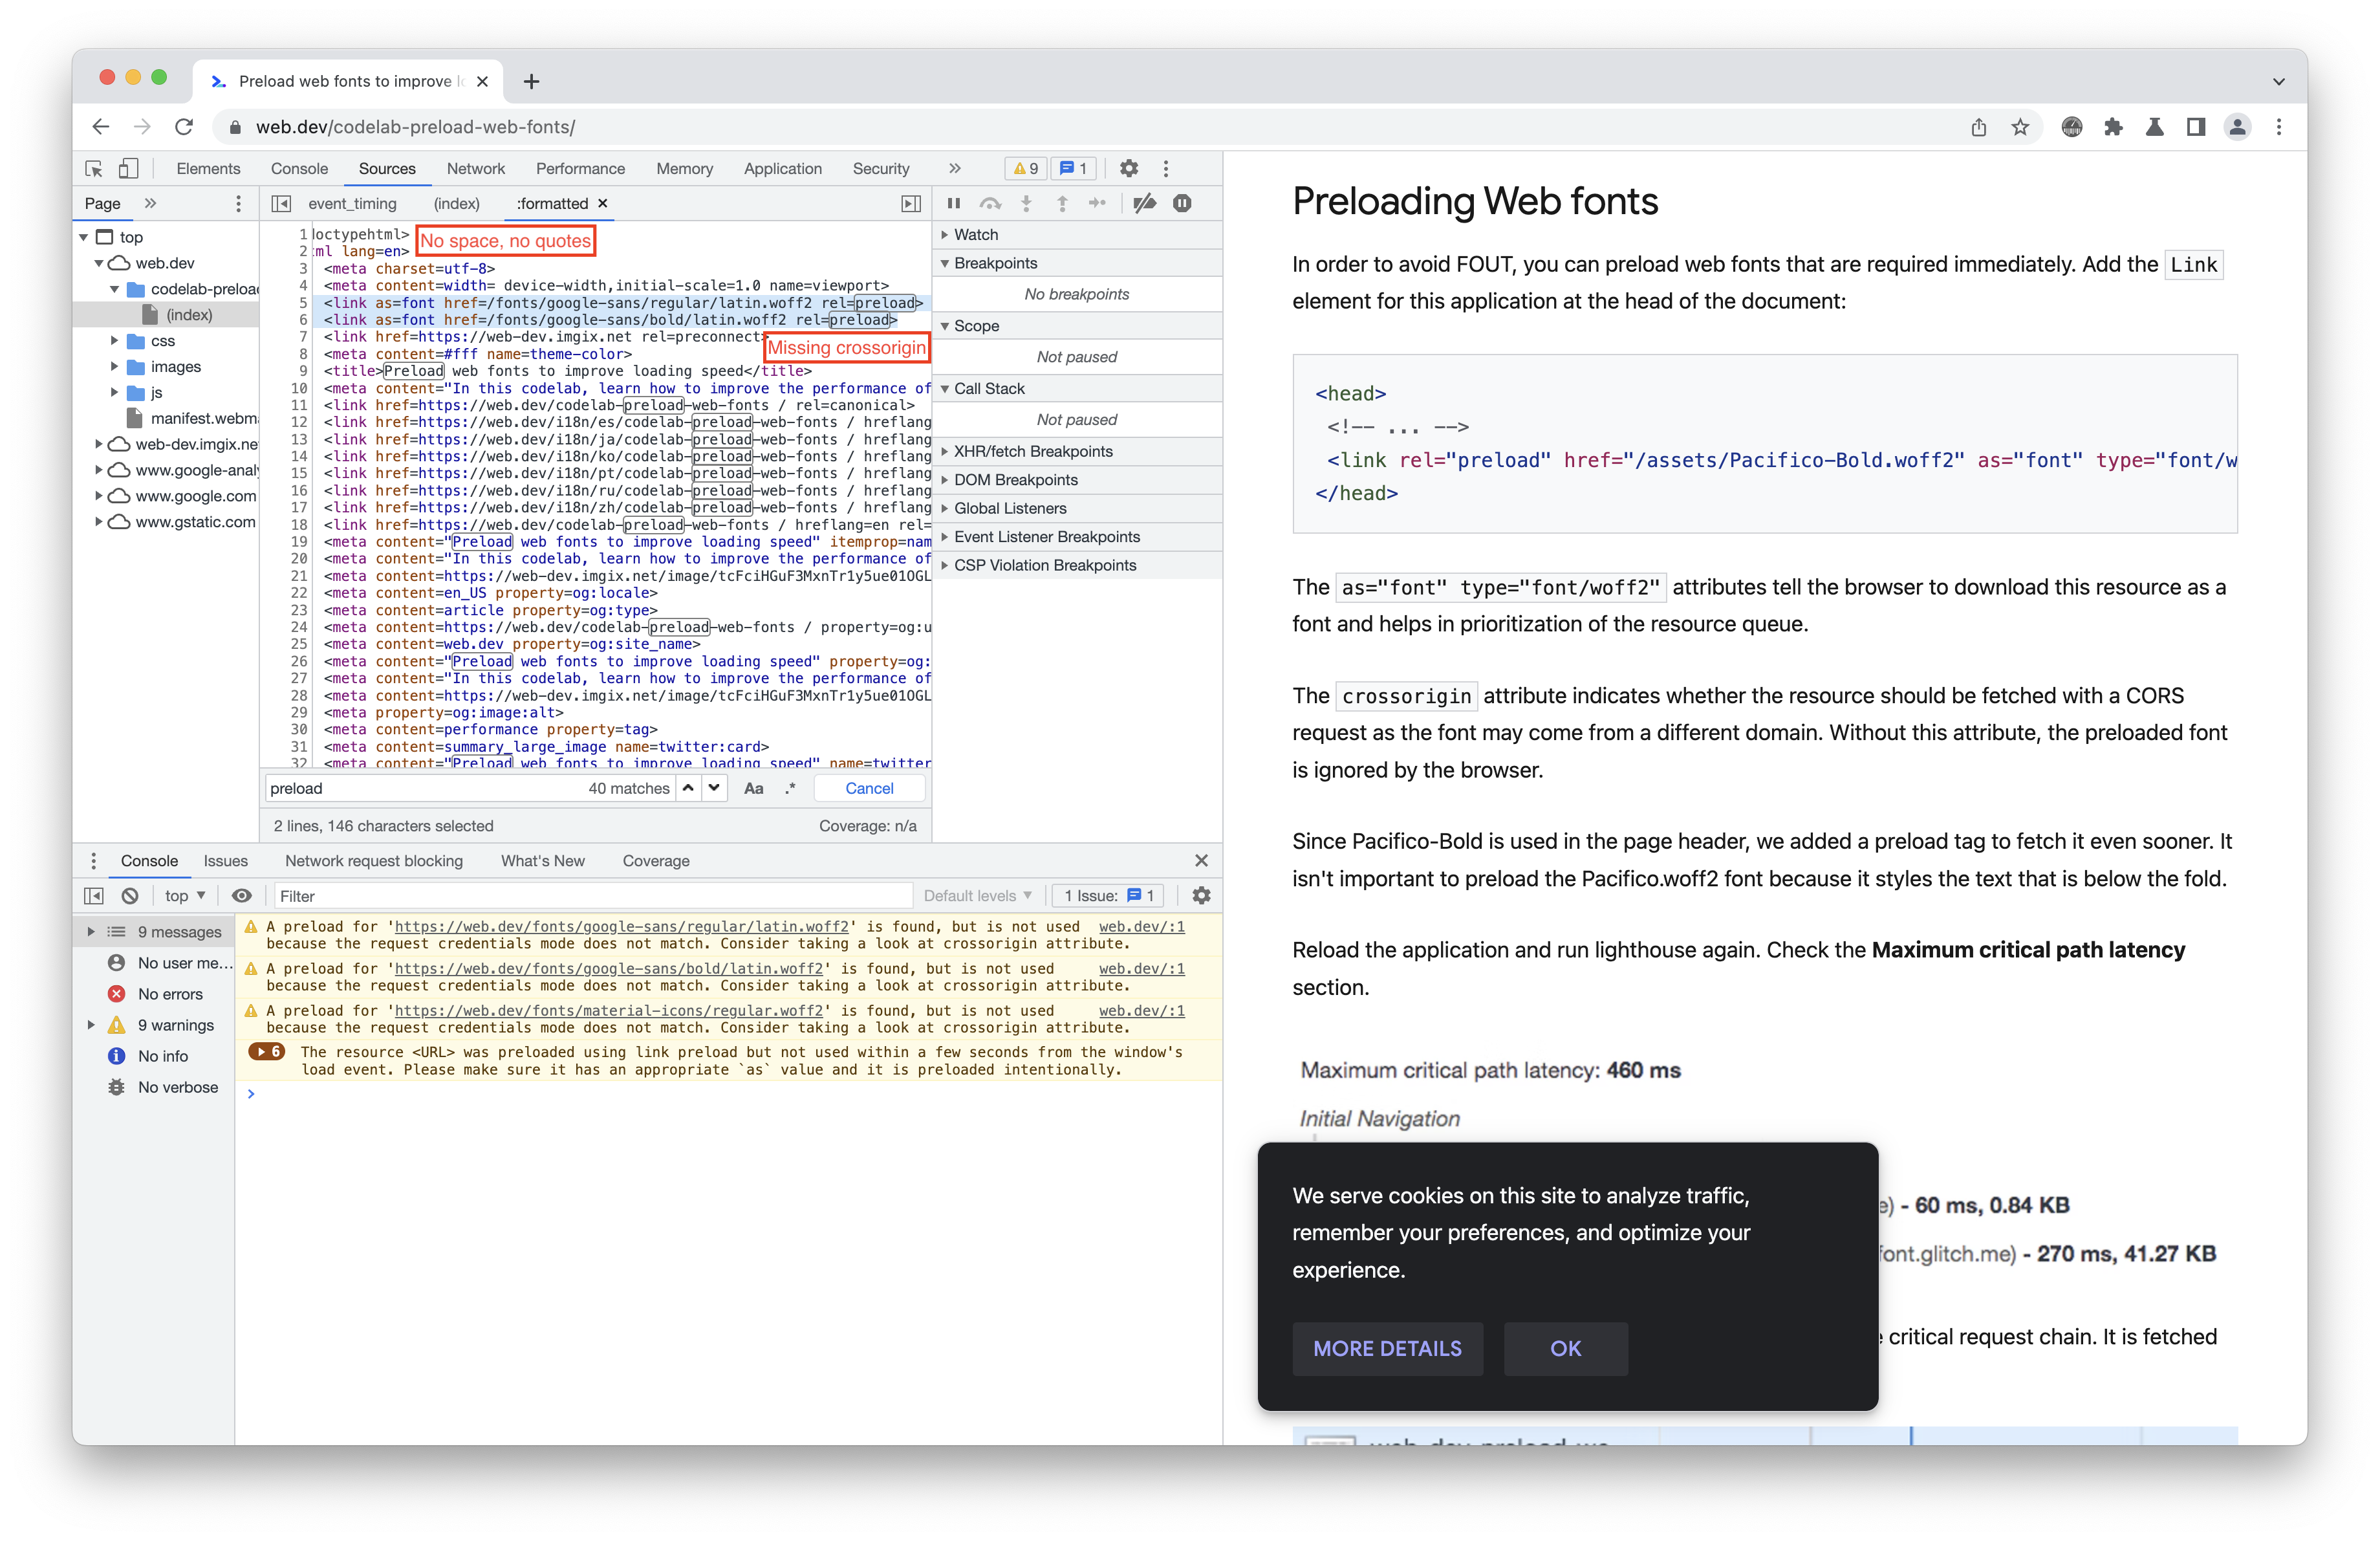The height and width of the screenshot is (1541, 2380).
Task: Bookmark this page with star icon
Action: (2021, 127)
